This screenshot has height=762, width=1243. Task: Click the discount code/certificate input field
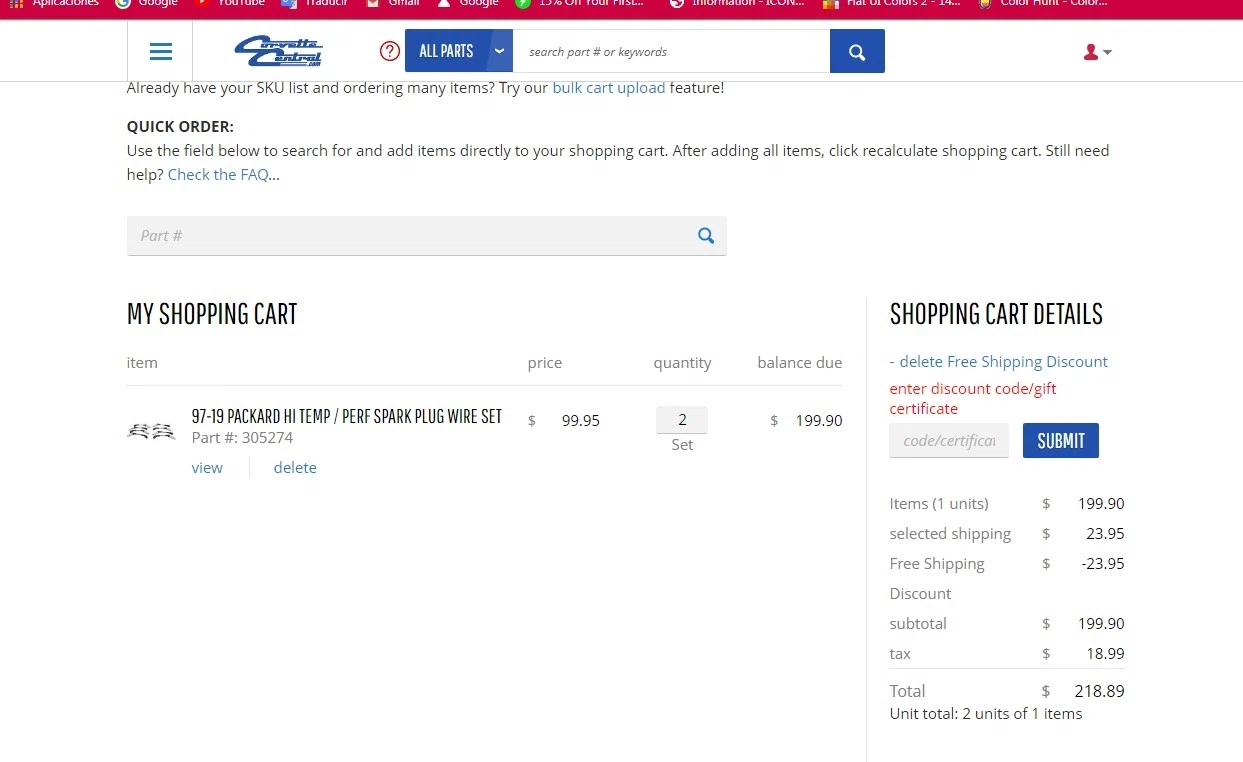pyautogui.click(x=949, y=441)
